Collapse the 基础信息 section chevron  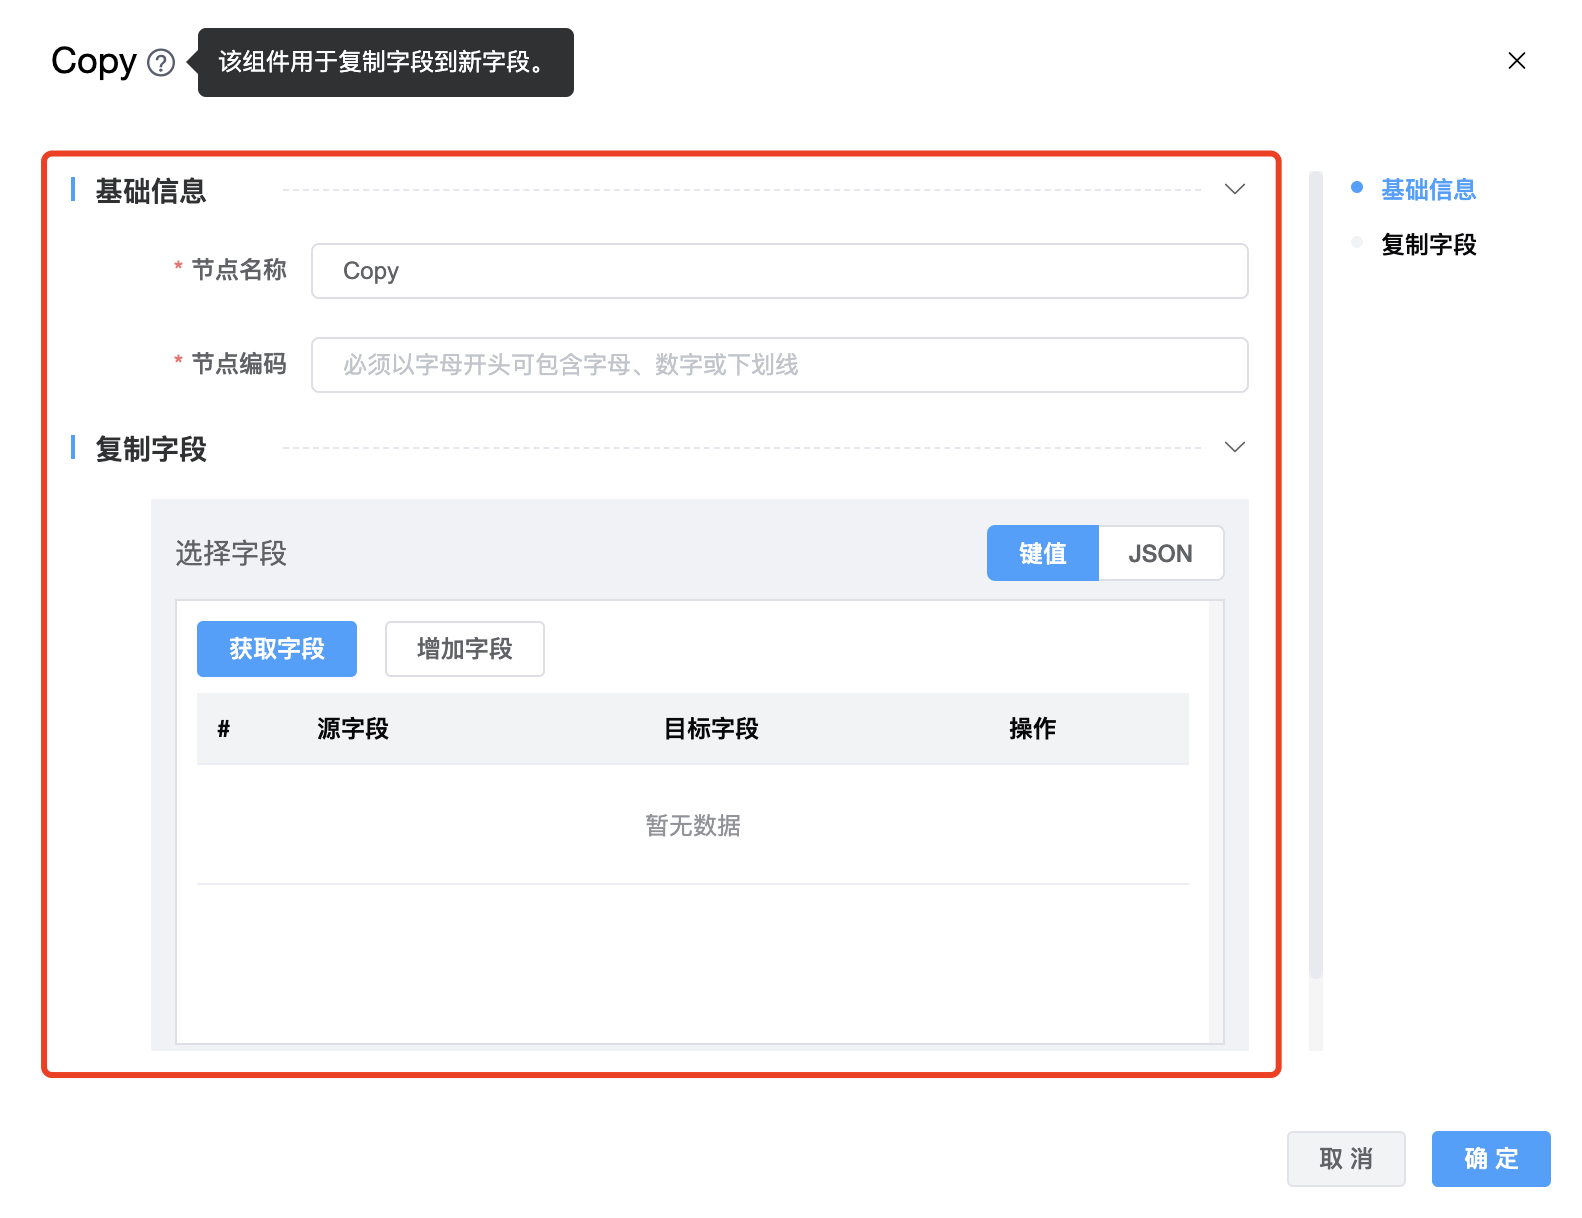1235,189
